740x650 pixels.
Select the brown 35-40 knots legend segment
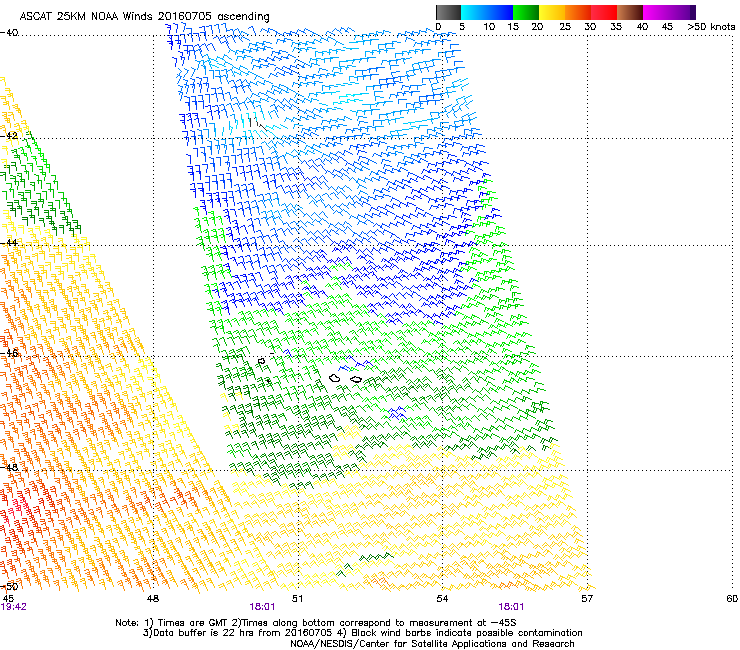tap(630, 12)
